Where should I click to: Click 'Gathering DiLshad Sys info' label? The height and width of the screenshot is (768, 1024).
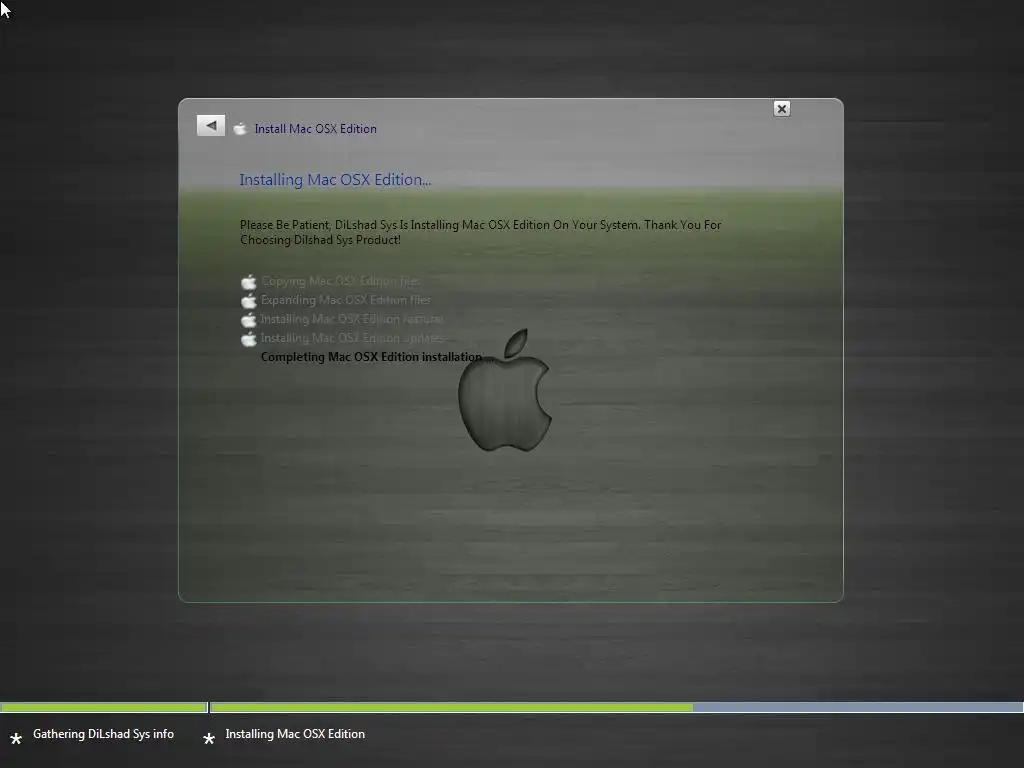[x=103, y=734]
